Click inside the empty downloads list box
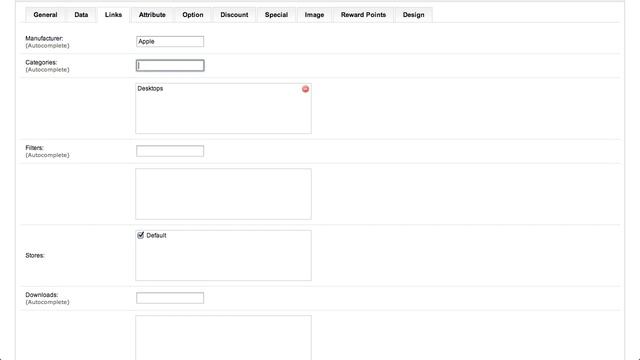This screenshot has height=360, width=640. pyautogui.click(x=223, y=338)
